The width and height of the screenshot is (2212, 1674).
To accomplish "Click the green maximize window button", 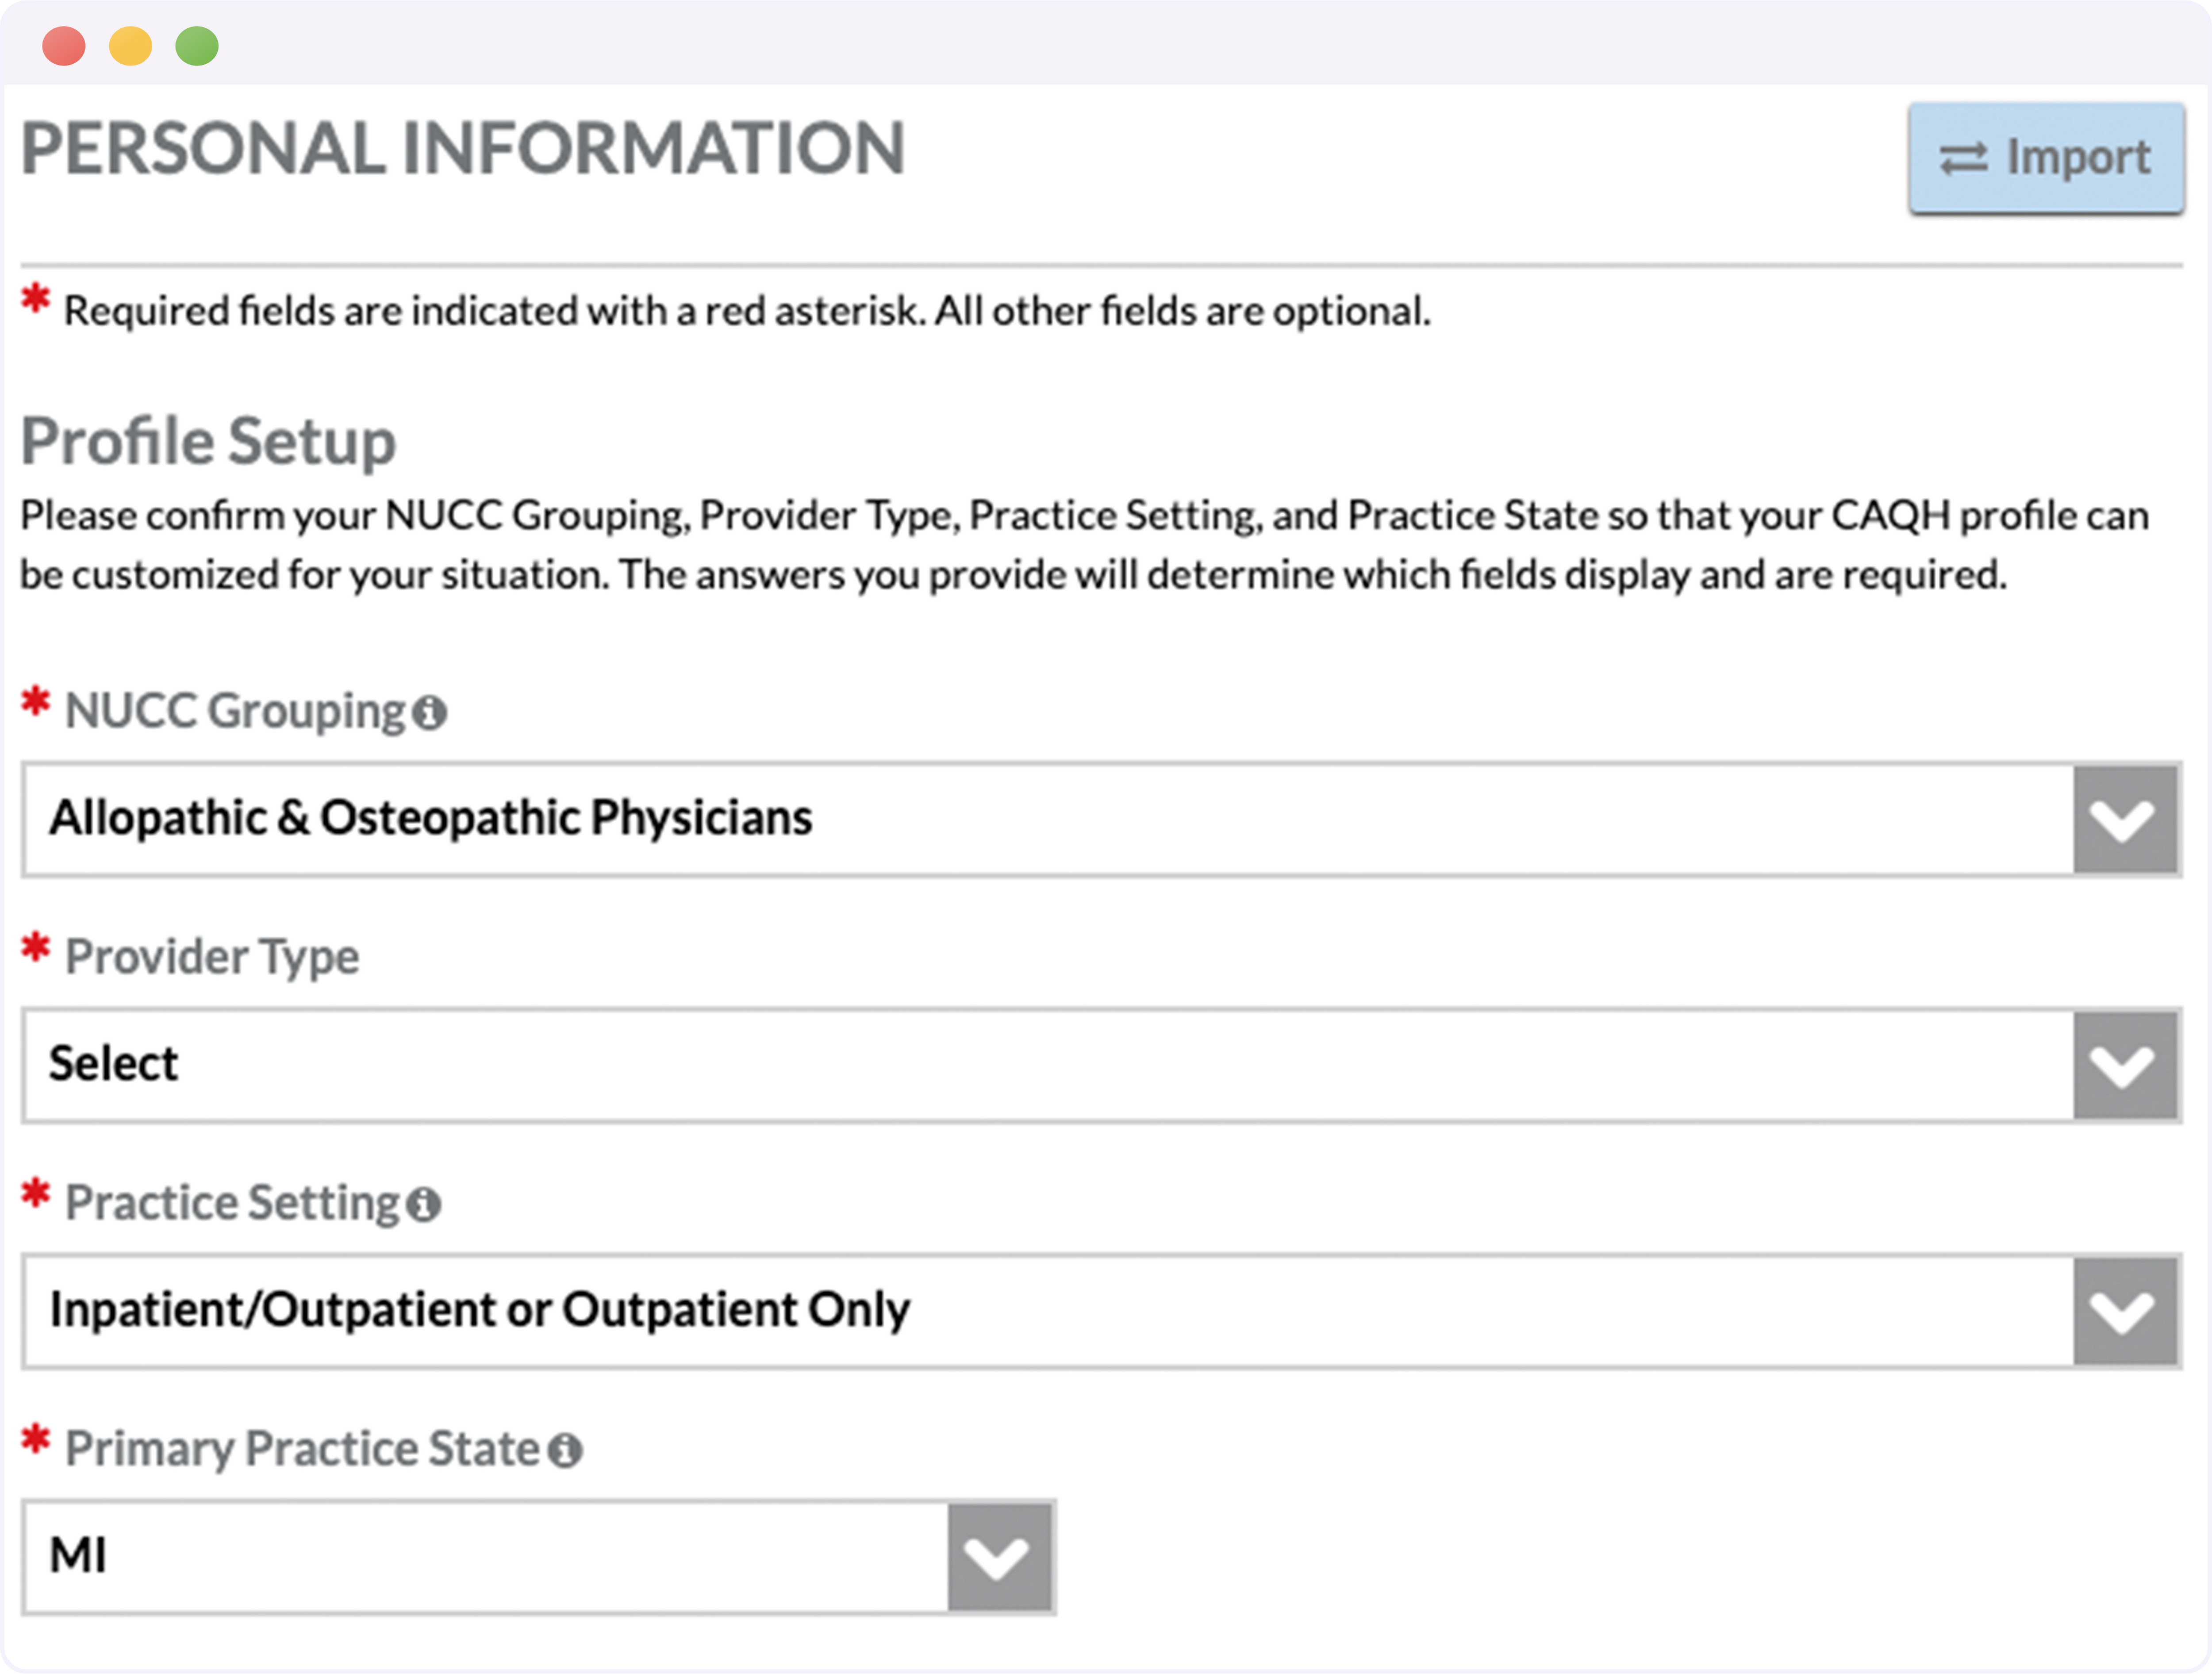I will [197, 46].
